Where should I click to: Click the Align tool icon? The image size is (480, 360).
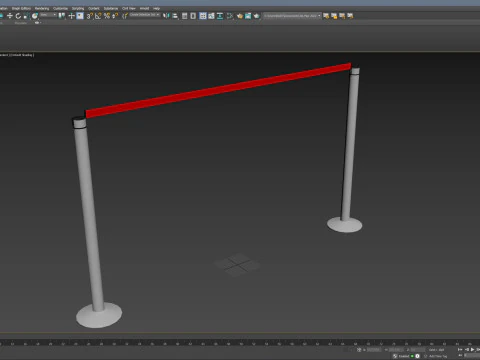[x=175, y=16]
